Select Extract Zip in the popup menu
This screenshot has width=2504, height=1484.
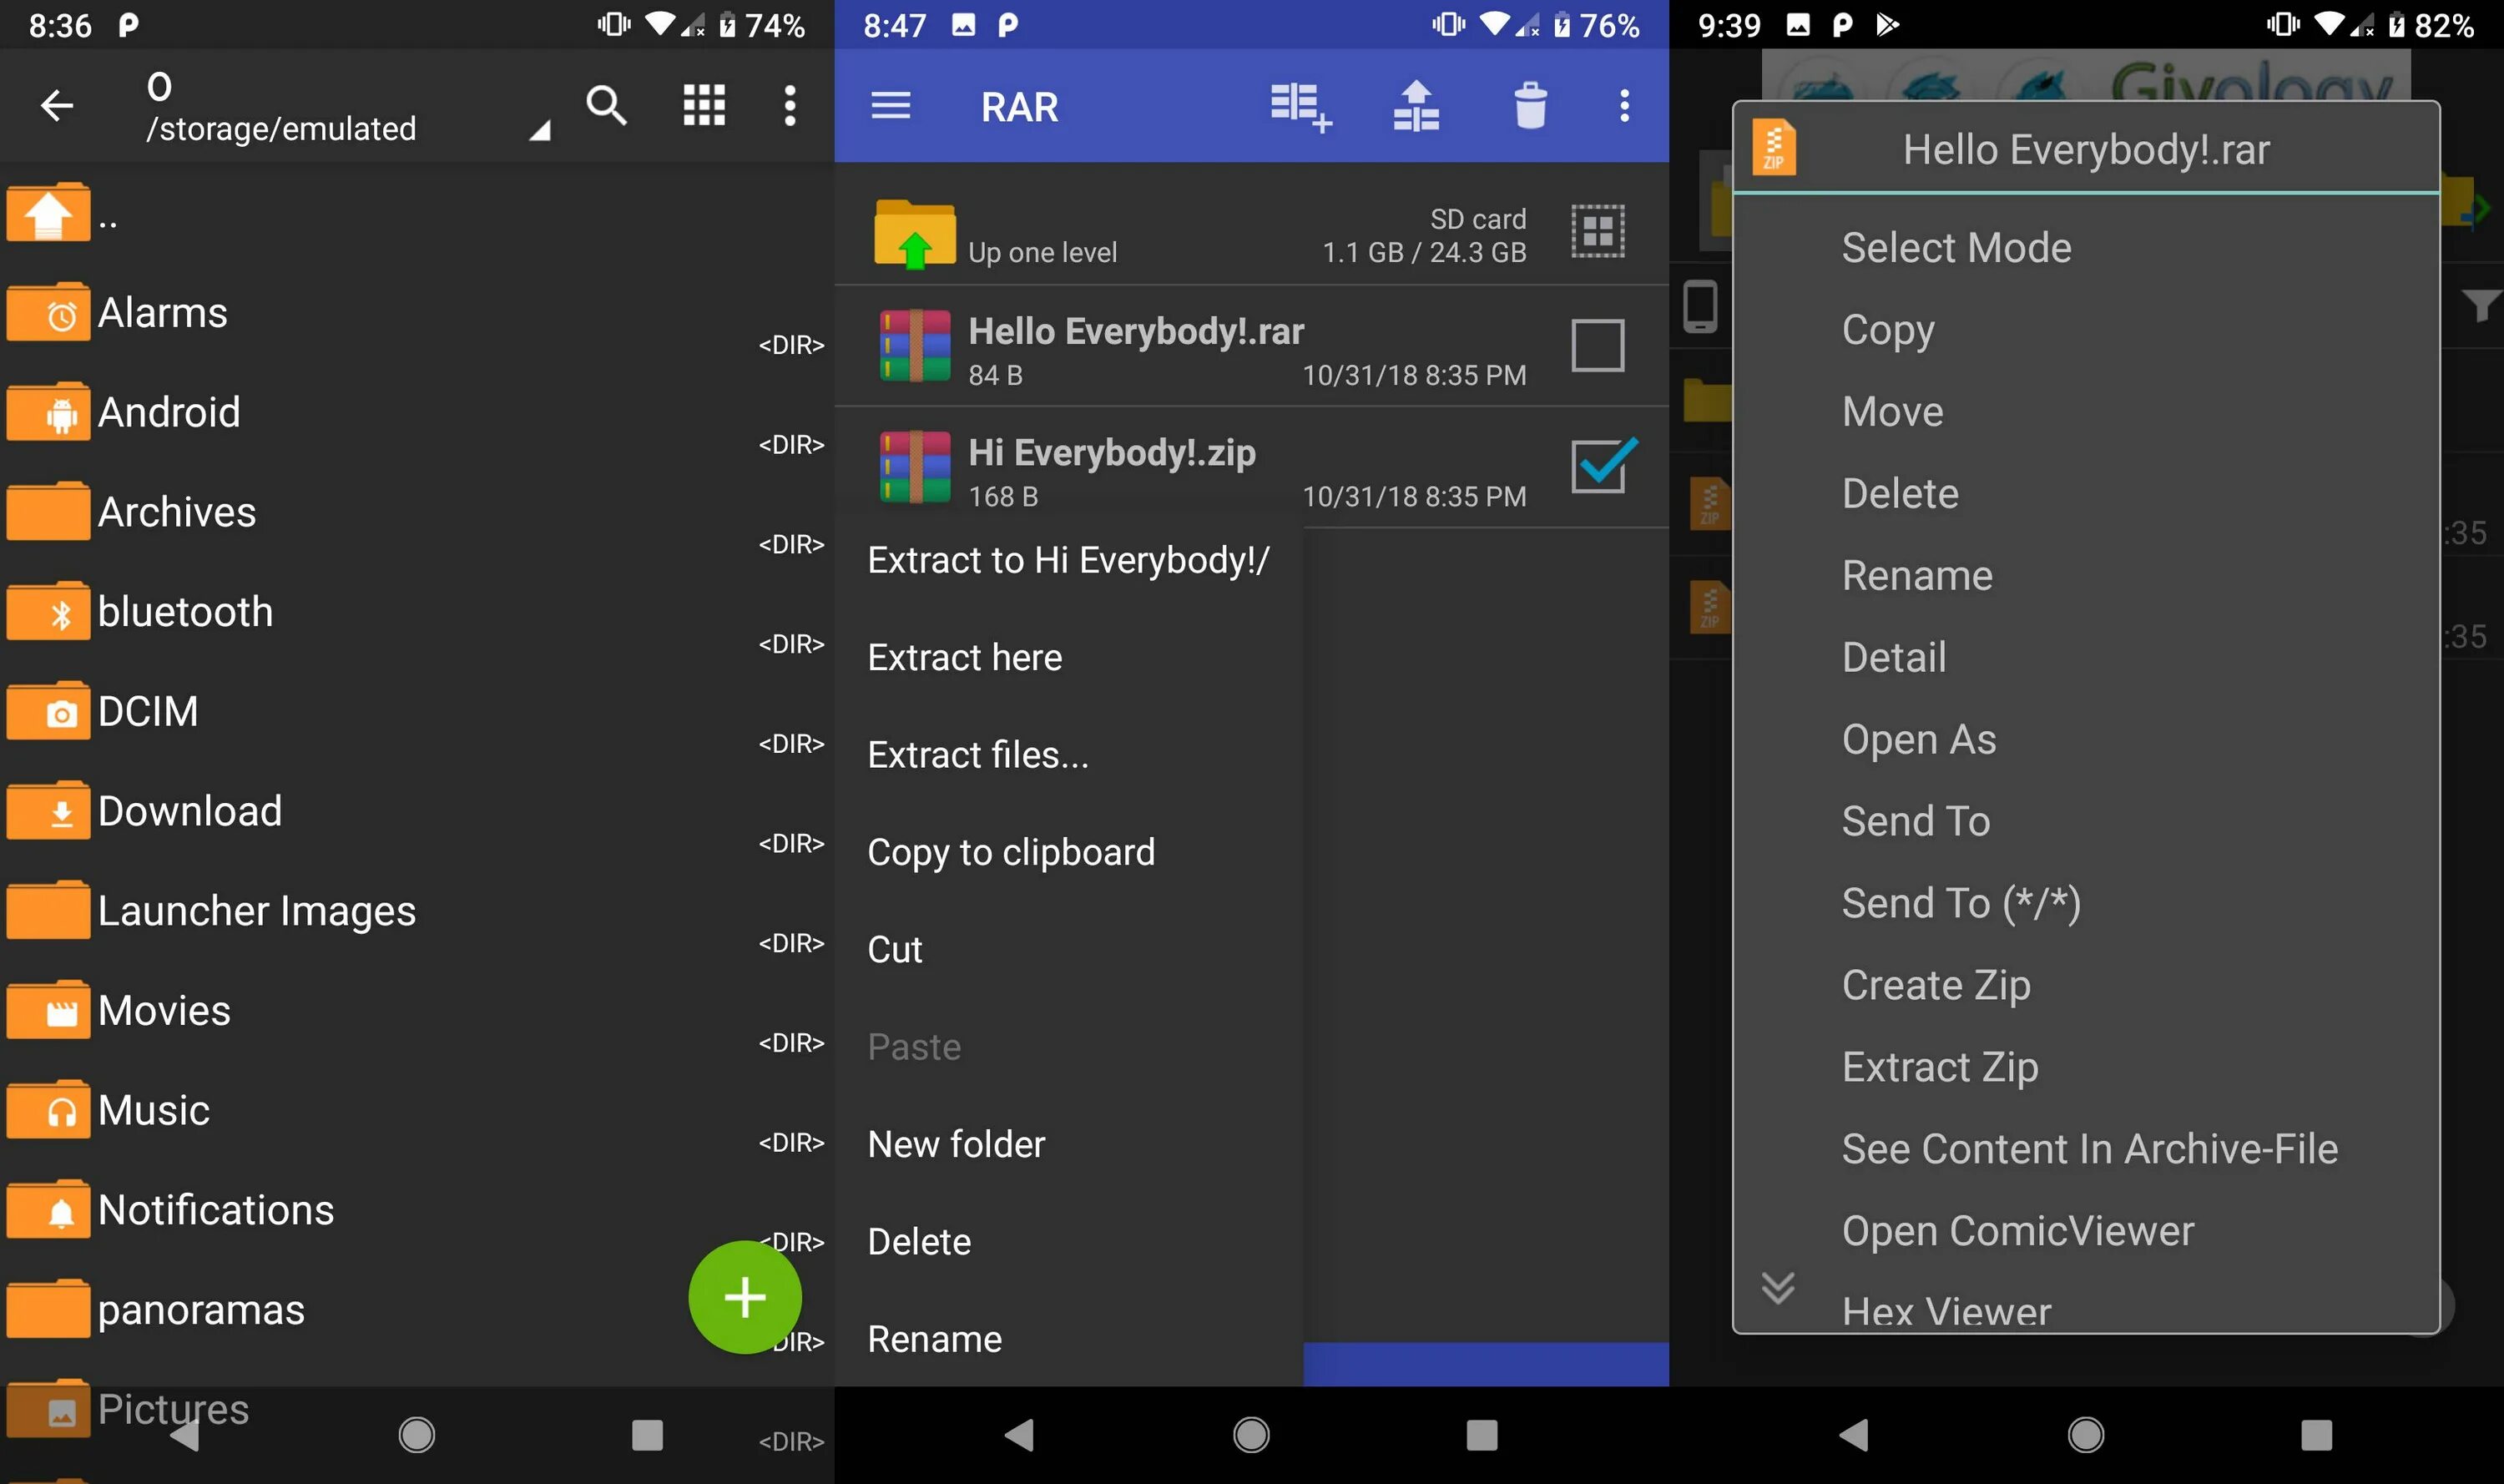(1939, 1067)
